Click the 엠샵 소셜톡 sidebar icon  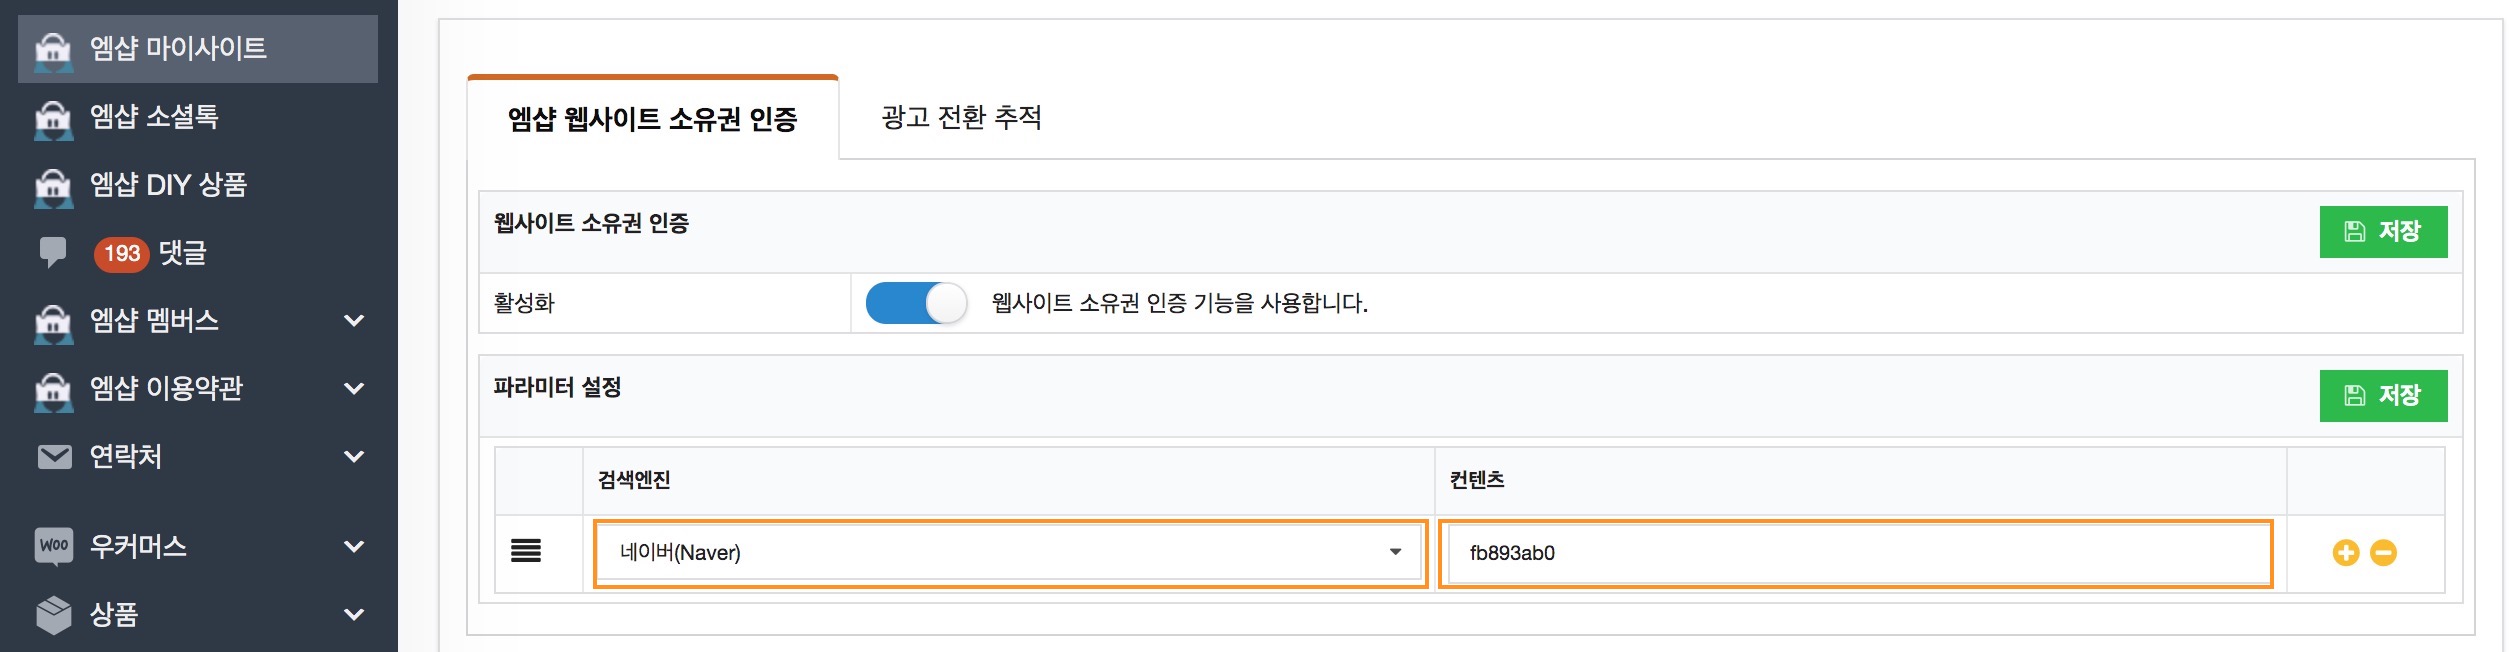[53, 118]
